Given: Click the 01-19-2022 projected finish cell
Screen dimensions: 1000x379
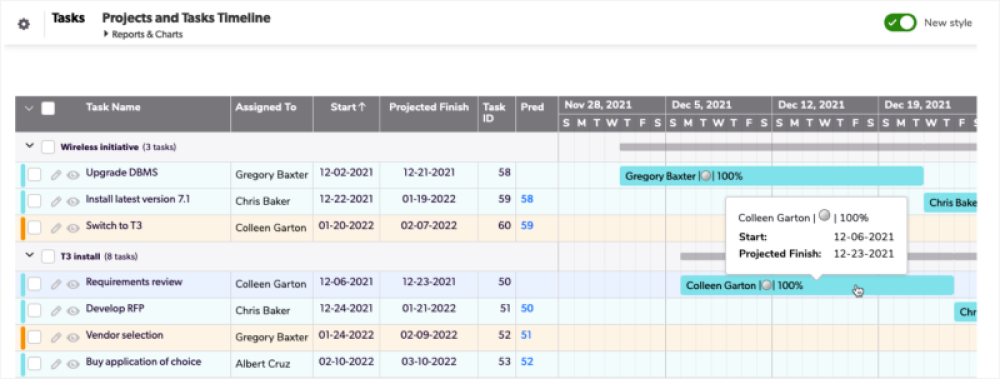Looking at the screenshot, I should pos(429,199).
